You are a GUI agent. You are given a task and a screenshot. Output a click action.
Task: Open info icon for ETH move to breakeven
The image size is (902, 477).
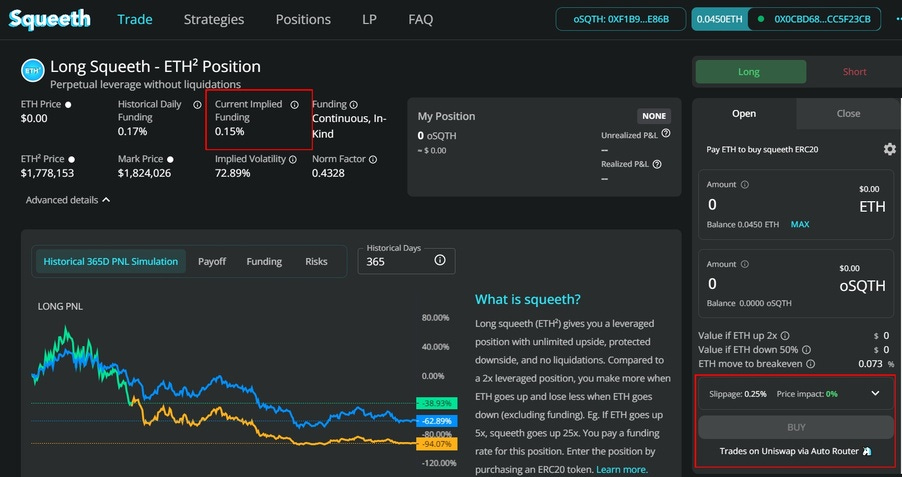pyautogui.click(x=811, y=364)
